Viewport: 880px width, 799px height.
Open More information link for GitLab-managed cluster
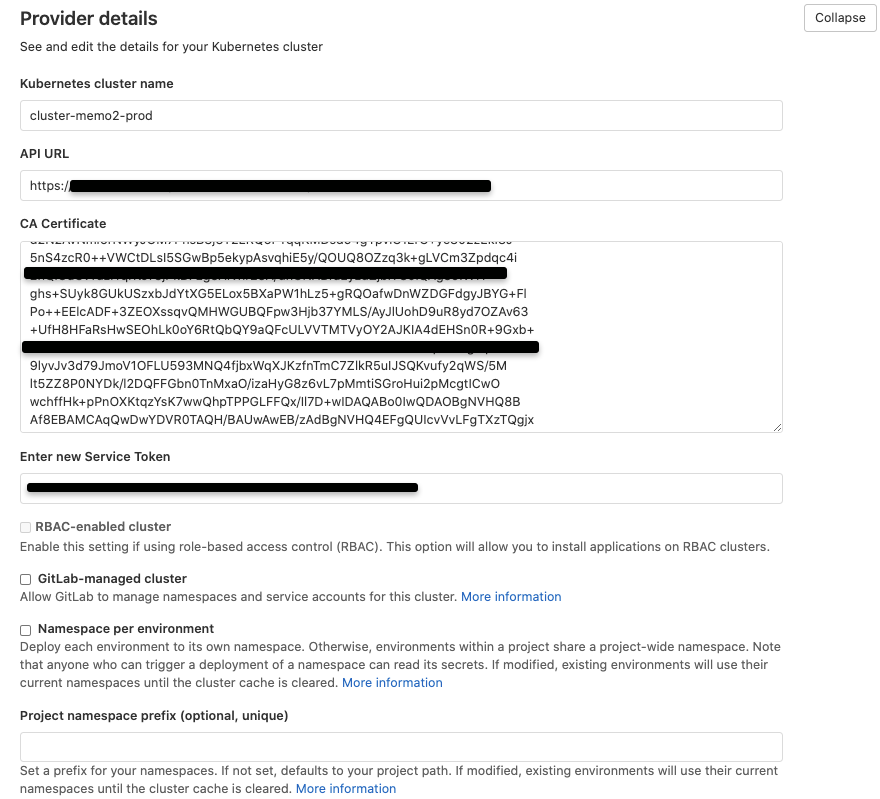[x=511, y=597]
